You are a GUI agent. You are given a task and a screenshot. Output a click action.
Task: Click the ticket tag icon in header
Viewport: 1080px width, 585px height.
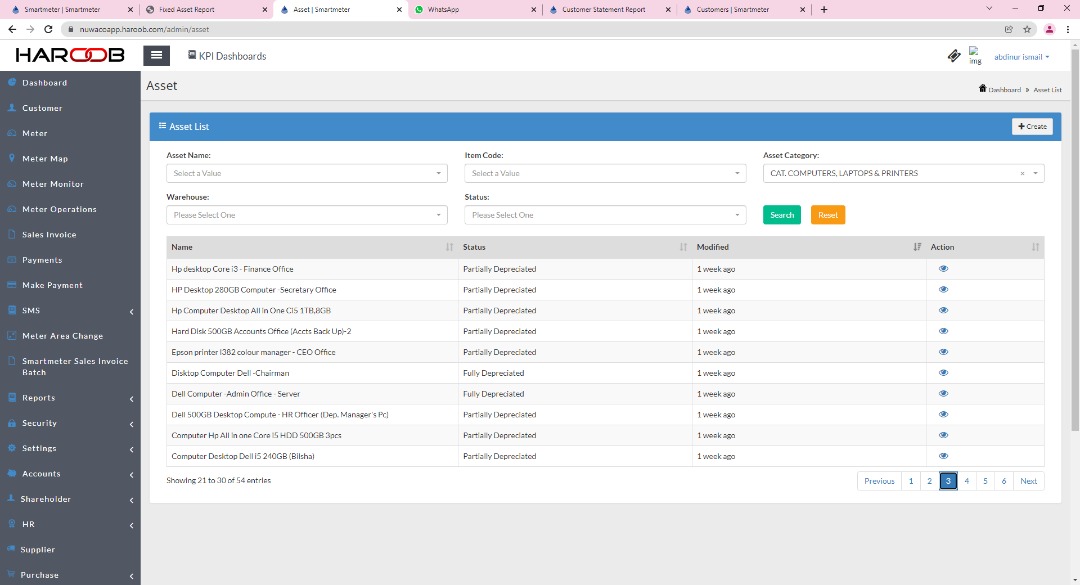954,56
